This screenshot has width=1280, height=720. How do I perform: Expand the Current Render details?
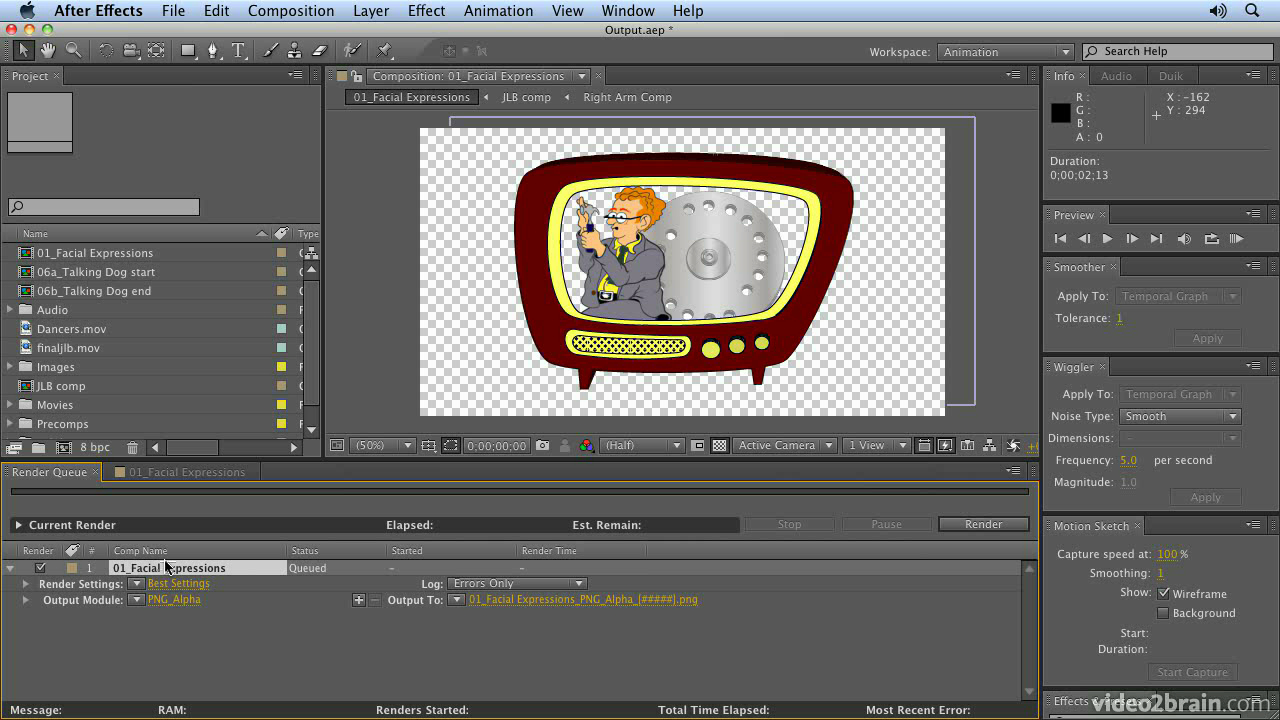click(x=18, y=525)
